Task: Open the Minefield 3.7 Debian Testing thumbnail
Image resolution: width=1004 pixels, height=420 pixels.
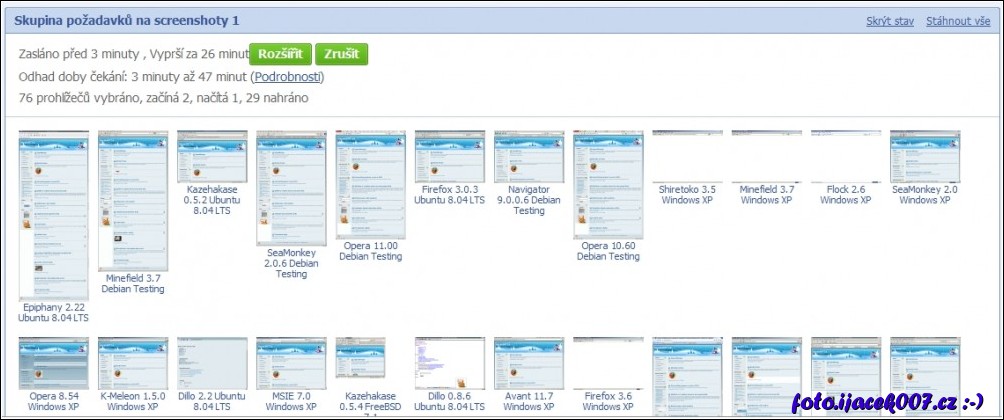Action: point(132,200)
